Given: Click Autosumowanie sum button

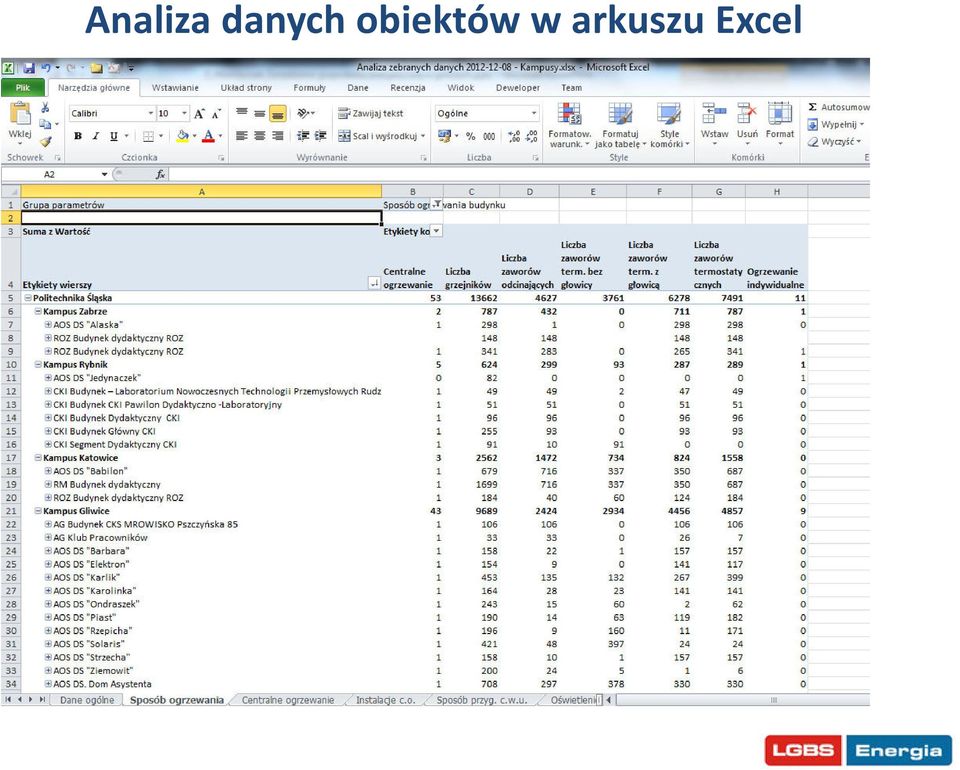Looking at the screenshot, I should coord(838,107).
